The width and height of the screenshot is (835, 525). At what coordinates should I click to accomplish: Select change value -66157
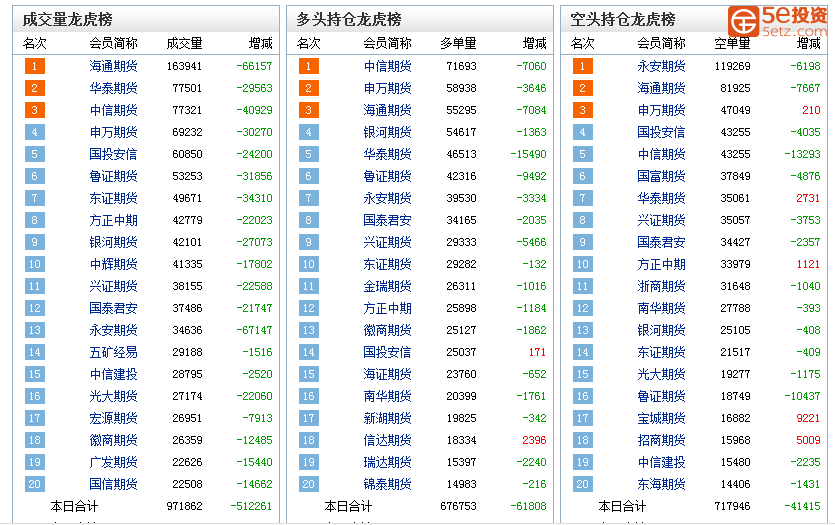(255, 66)
